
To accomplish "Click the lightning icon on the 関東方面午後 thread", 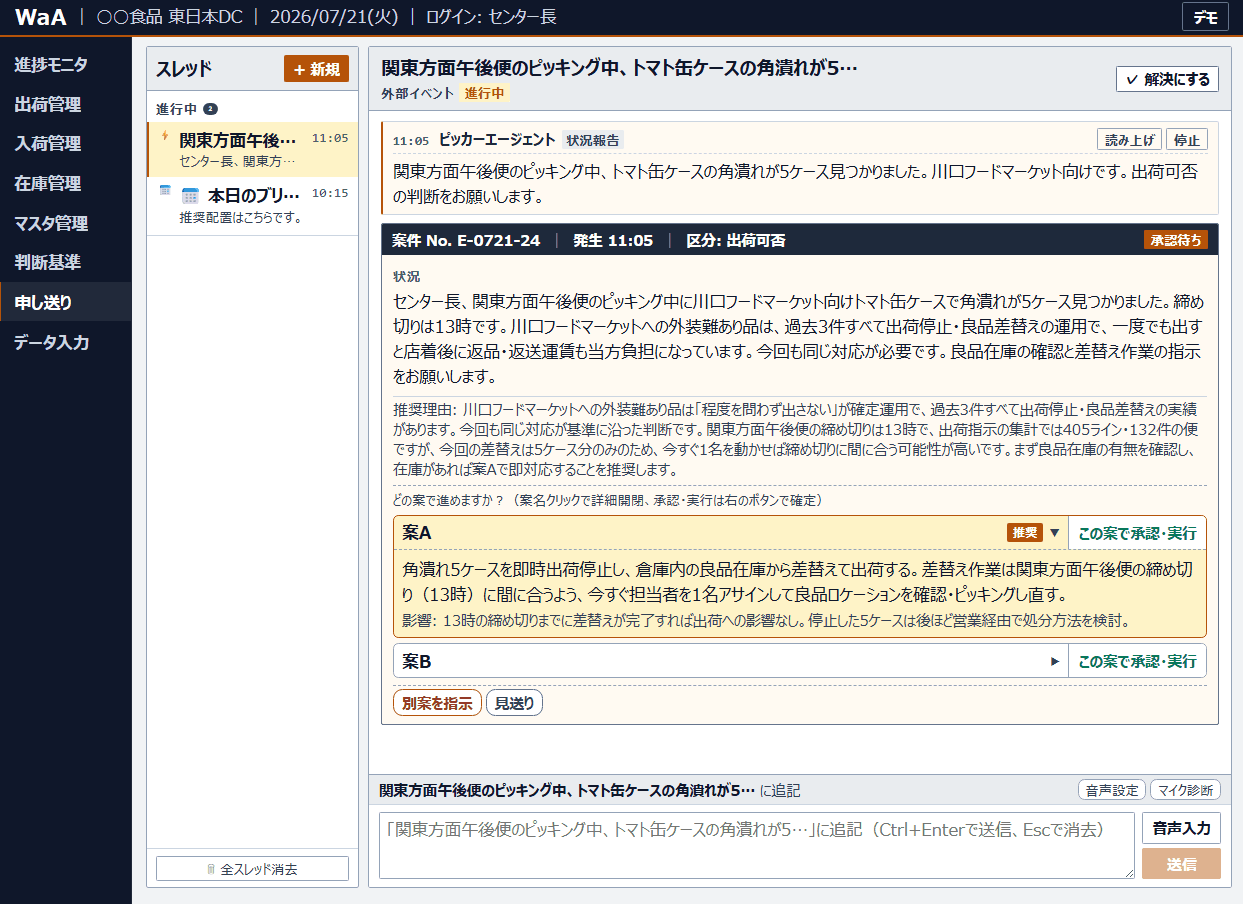I will tap(165, 136).
